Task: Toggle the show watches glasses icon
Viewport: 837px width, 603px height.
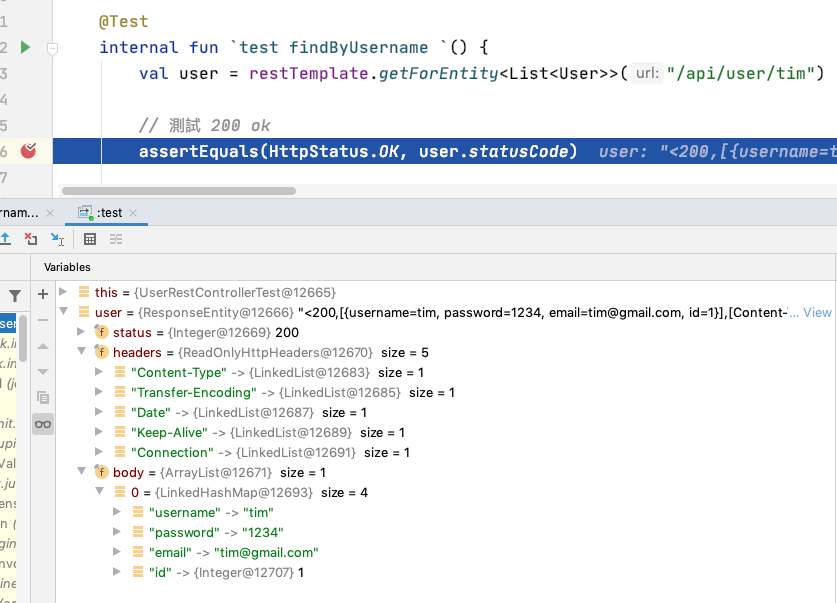Action: click(x=43, y=424)
